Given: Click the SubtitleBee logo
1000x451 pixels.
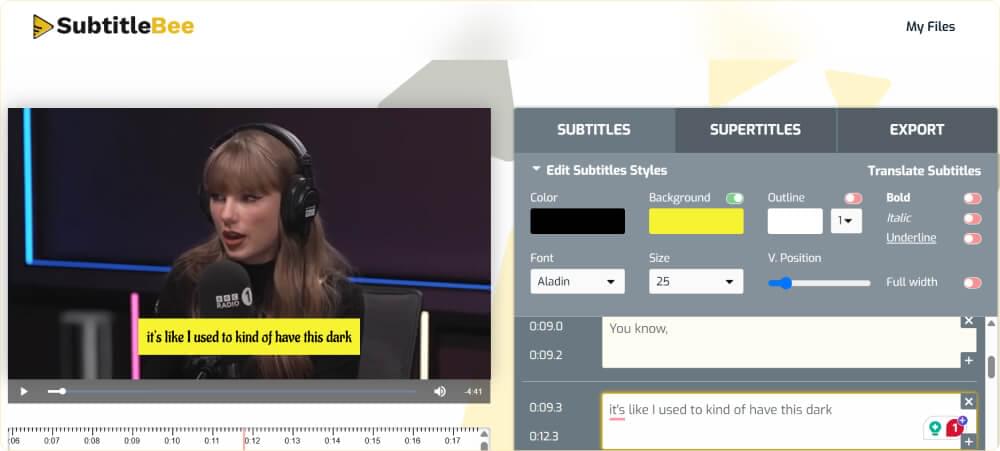Looking at the screenshot, I should (x=112, y=27).
